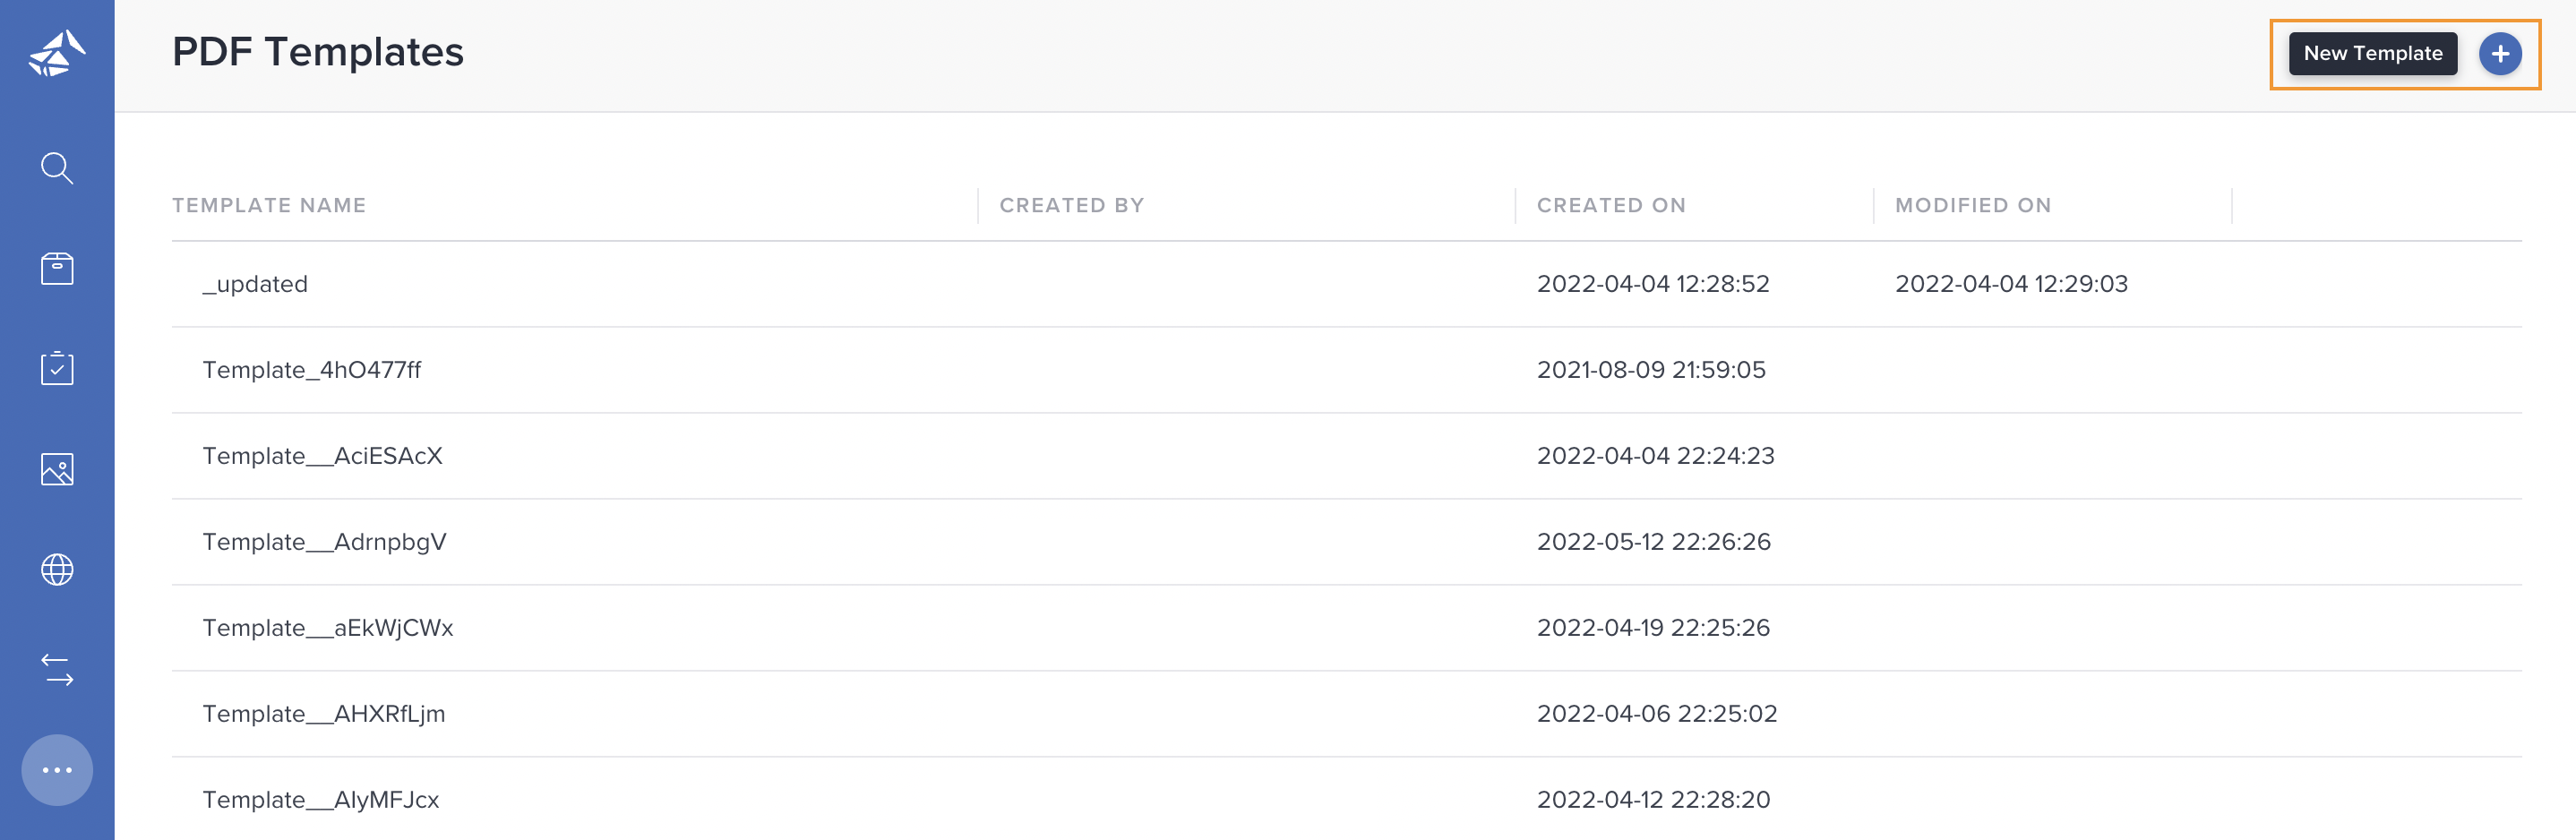Screen dimensions: 2576x840
Task: Select the Template__AlyMFJcx row
Action: coord(1346,799)
